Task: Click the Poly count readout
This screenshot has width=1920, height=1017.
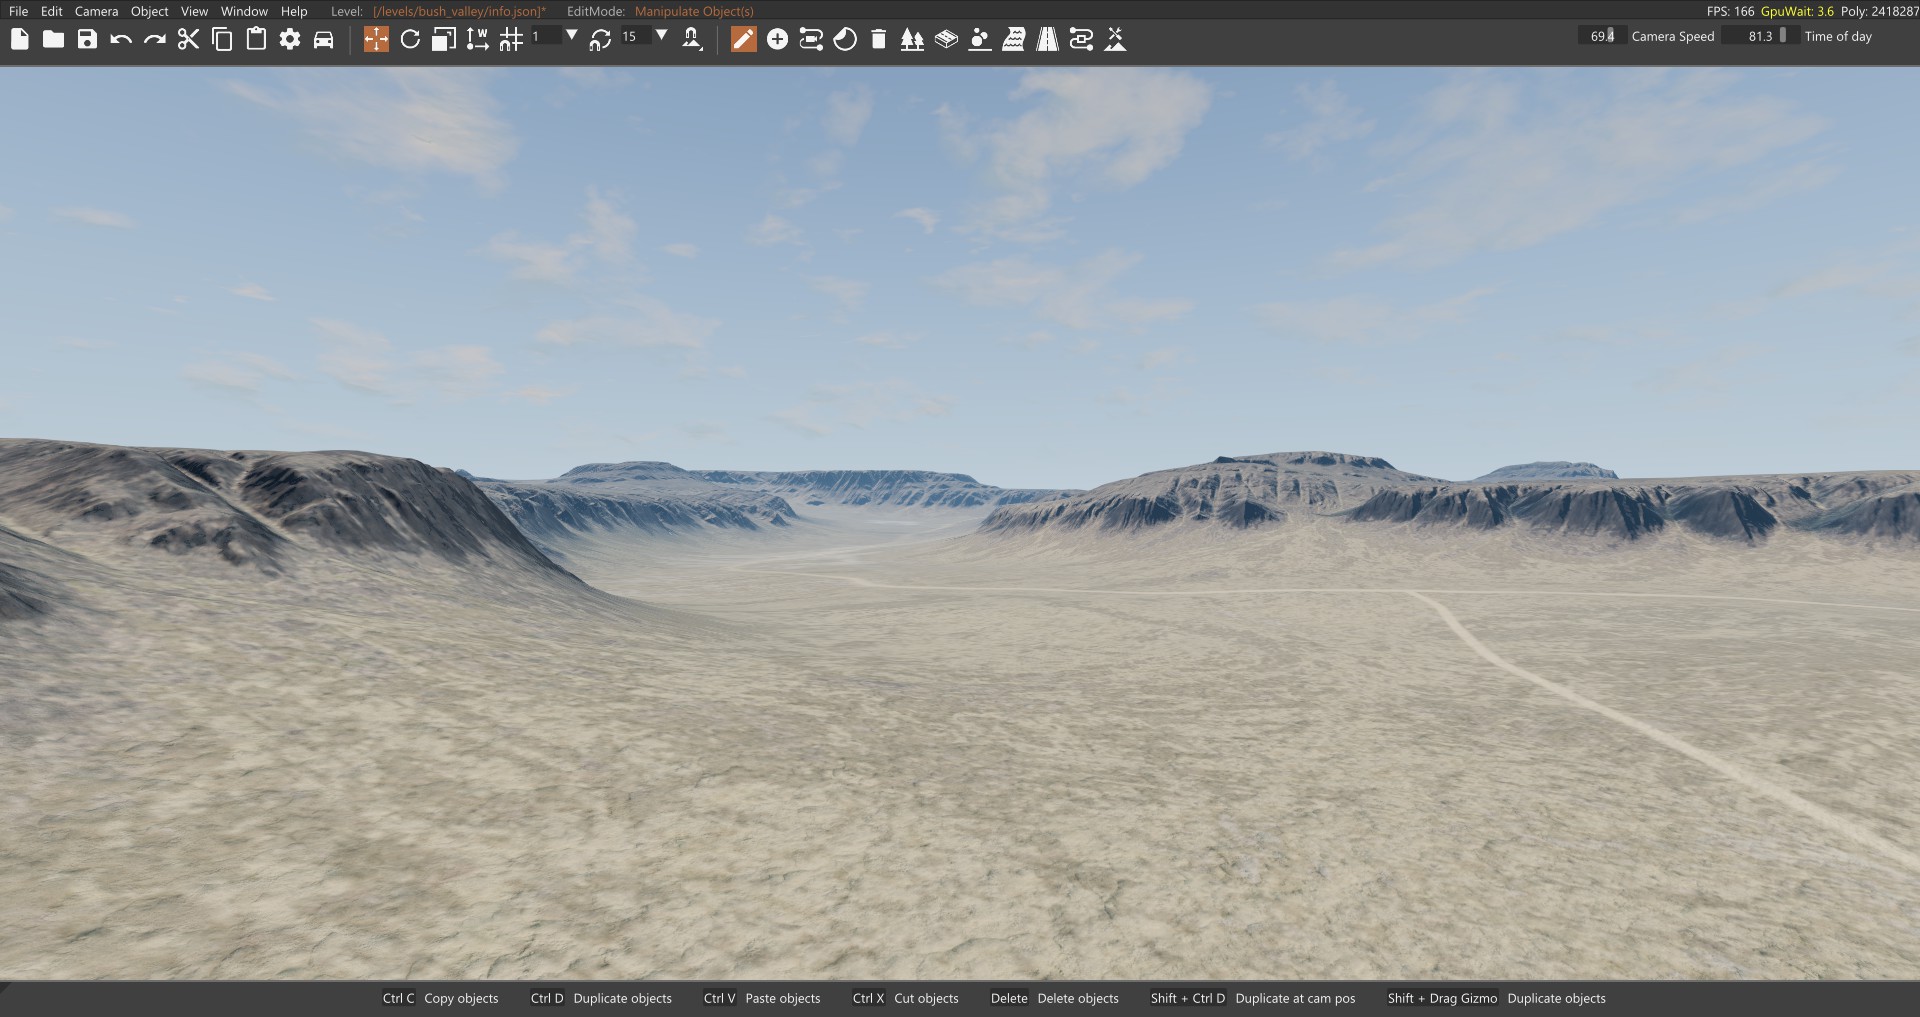Action: click(1879, 11)
